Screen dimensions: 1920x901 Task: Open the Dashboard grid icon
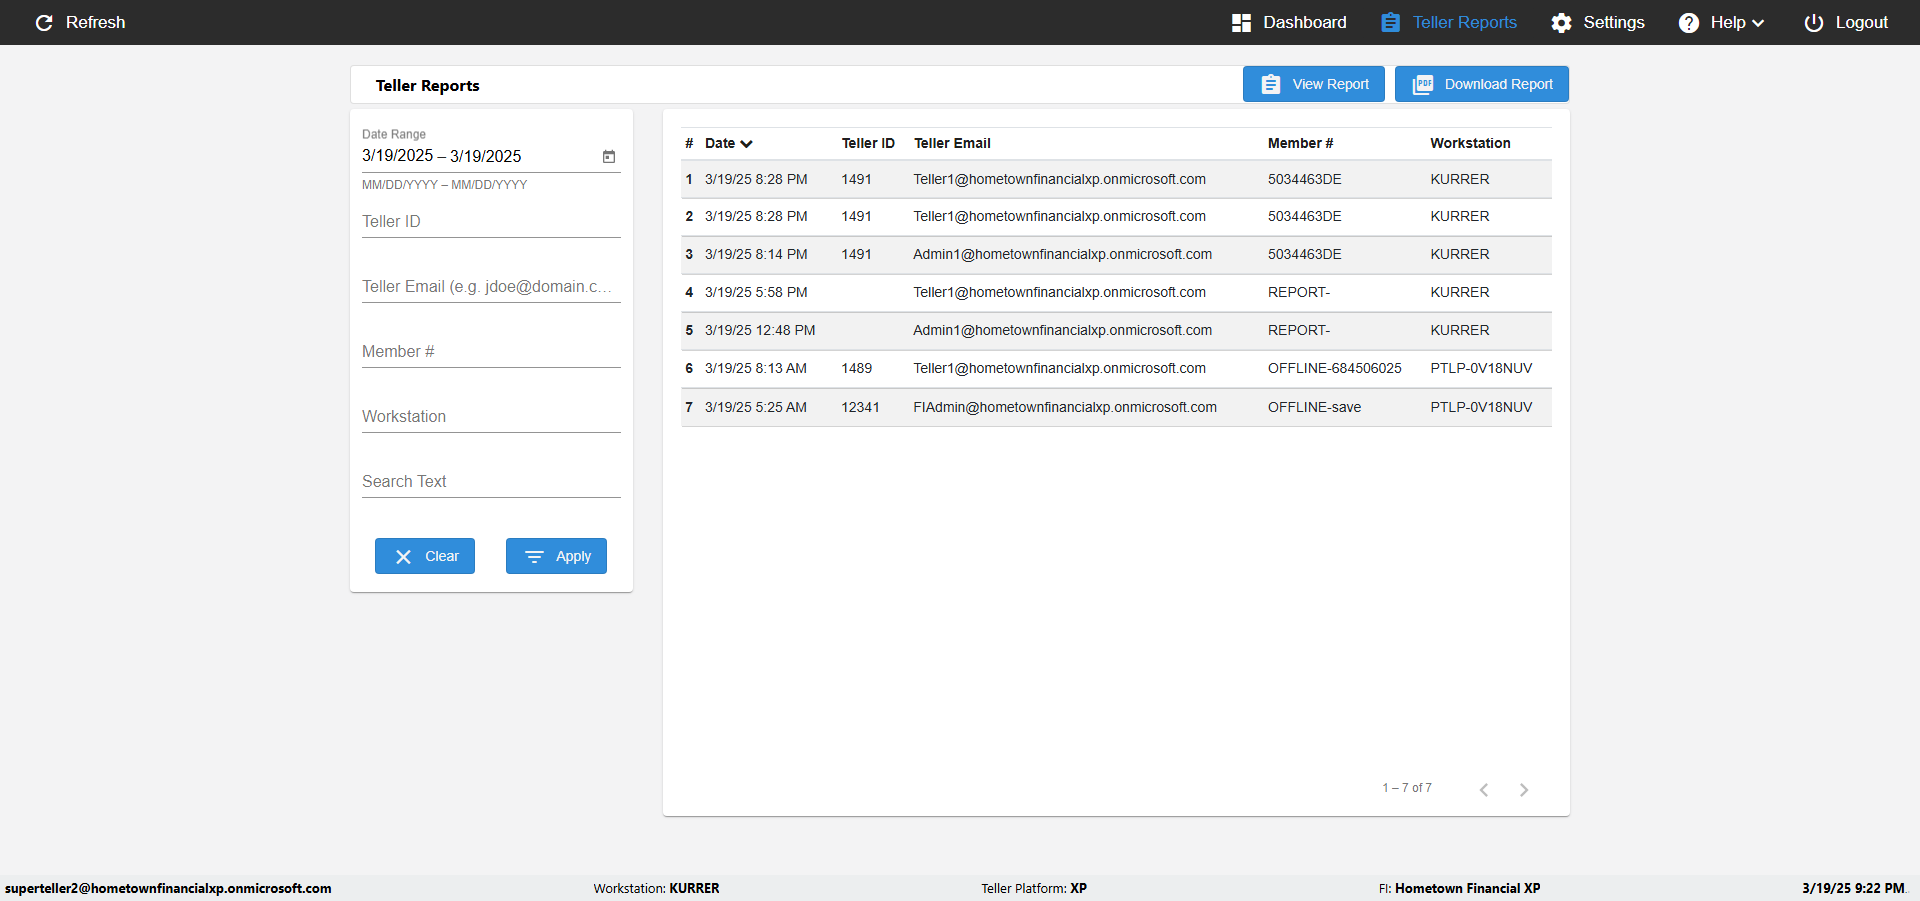click(1241, 23)
